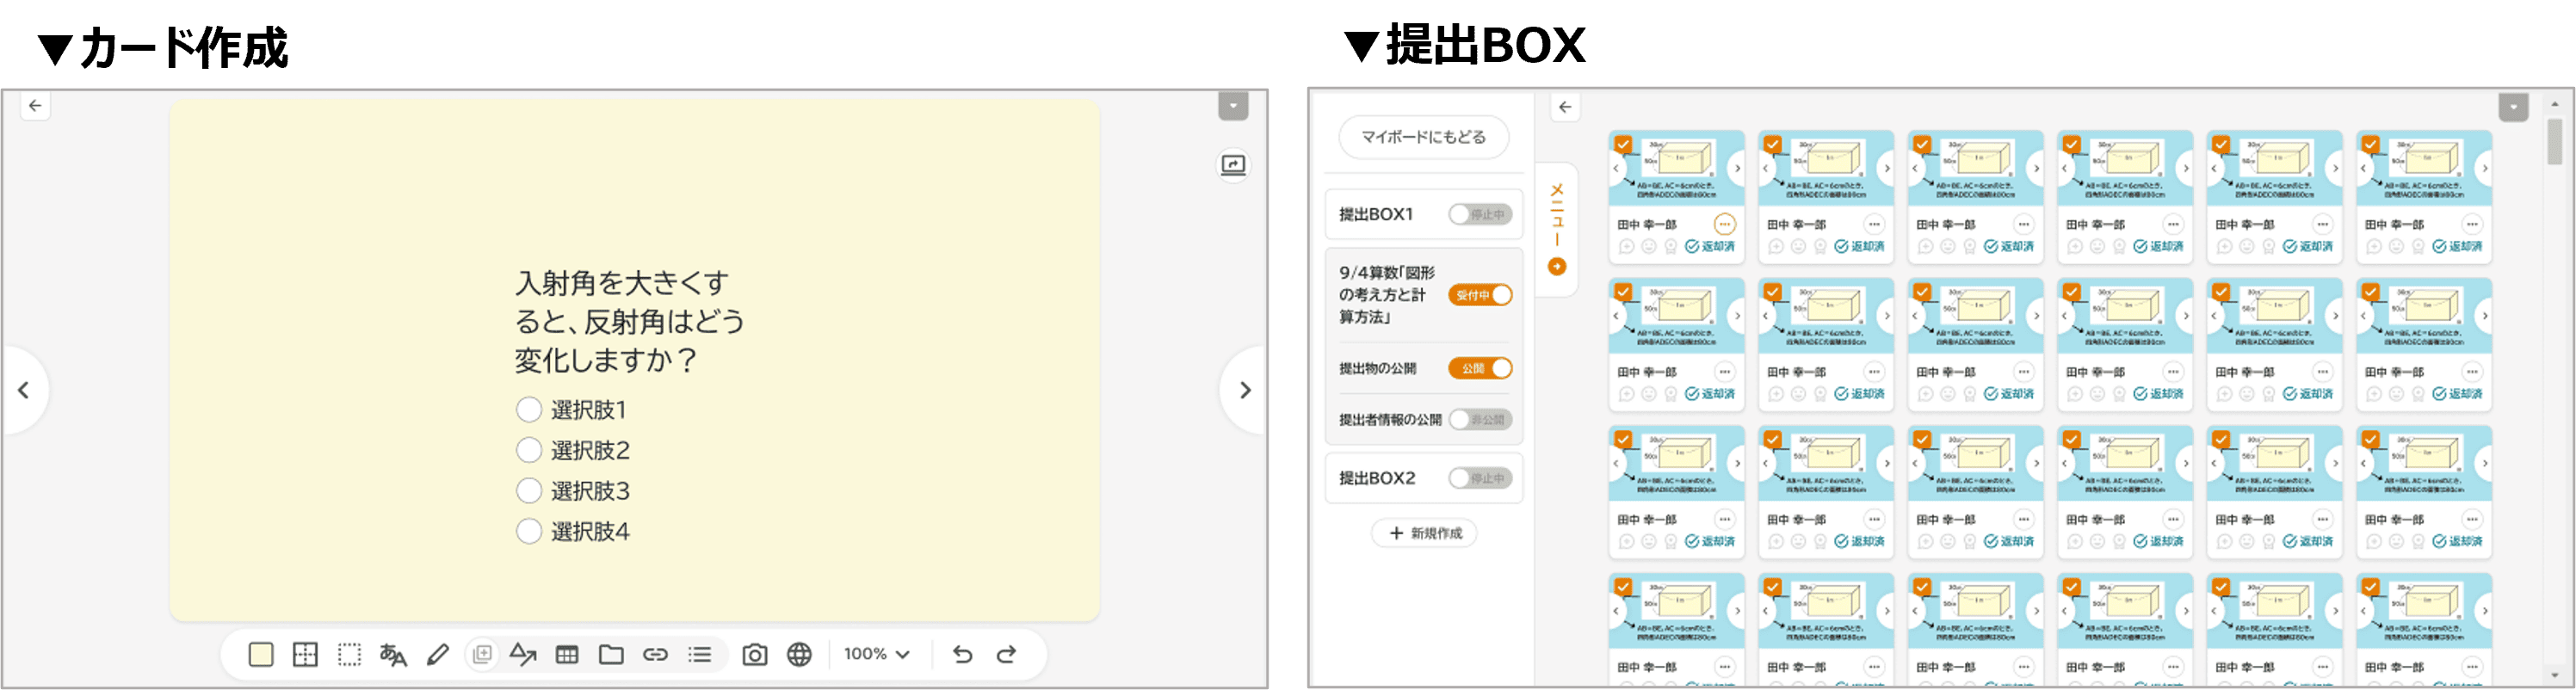
Task: Pick the card background color swatch
Action: [x=261, y=655]
